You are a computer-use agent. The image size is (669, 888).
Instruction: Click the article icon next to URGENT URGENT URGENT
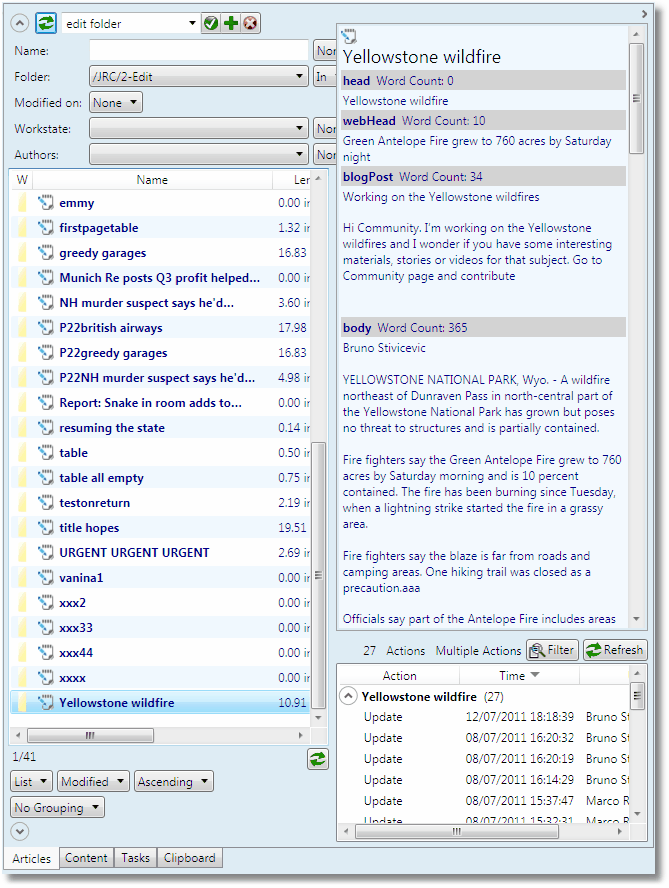point(45,552)
